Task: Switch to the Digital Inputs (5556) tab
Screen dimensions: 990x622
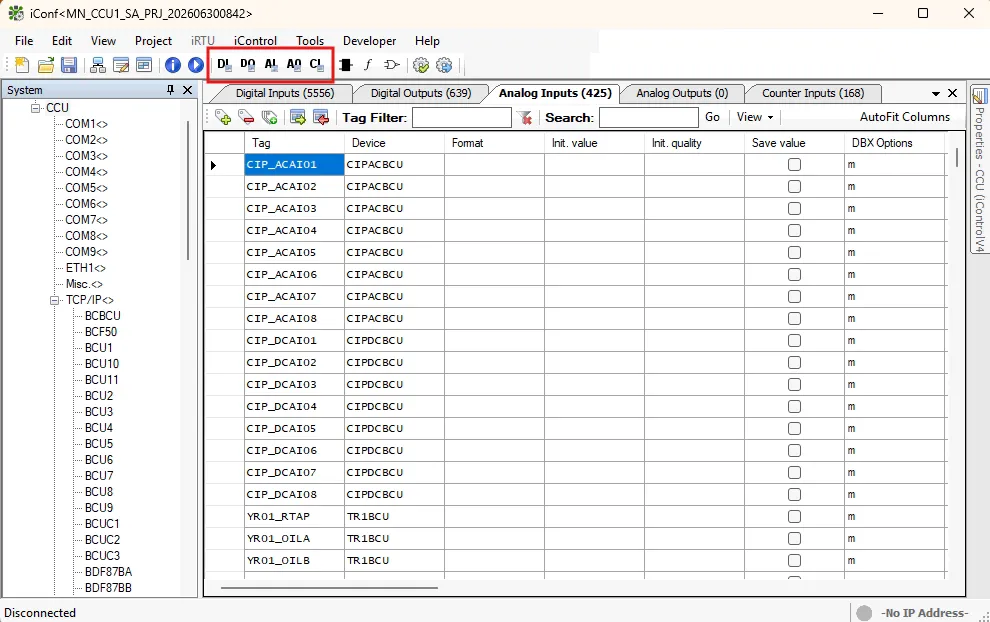Action: pyautogui.click(x=285, y=93)
